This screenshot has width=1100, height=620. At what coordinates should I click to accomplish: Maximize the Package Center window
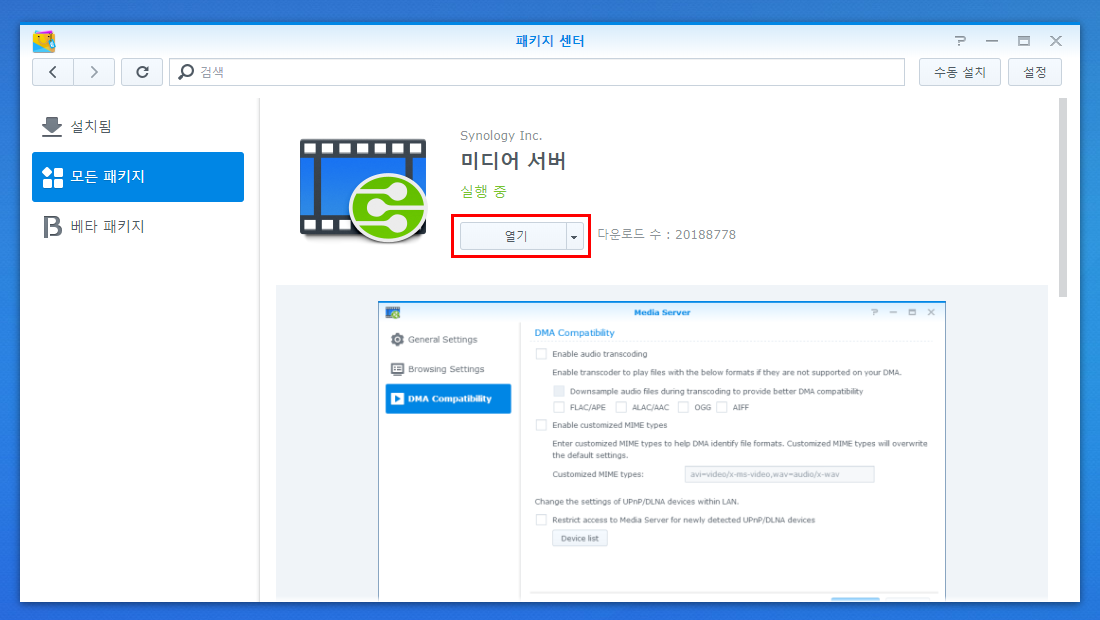click(x=1024, y=41)
